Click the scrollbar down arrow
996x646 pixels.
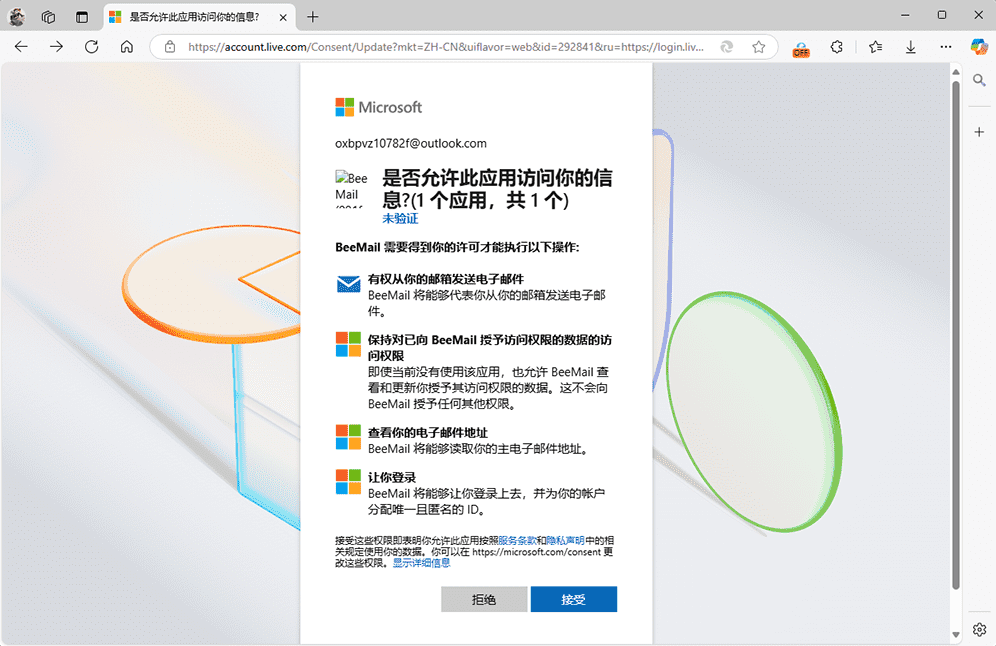(x=956, y=635)
